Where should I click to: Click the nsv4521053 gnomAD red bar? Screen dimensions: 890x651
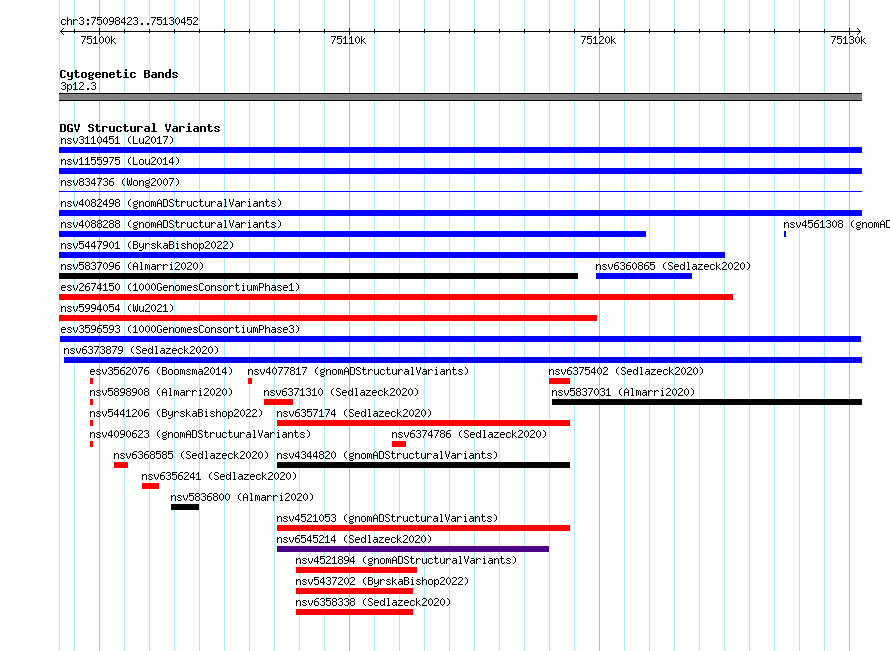423,528
